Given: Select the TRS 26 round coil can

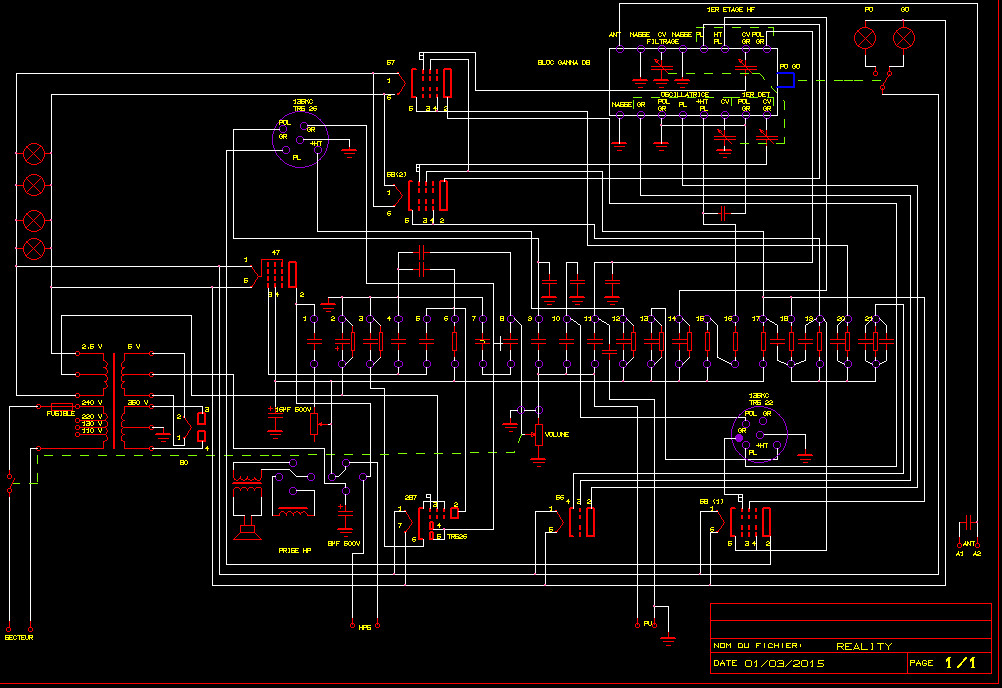Looking at the screenshot, I should pyautogui.click(x=300, y=140).
